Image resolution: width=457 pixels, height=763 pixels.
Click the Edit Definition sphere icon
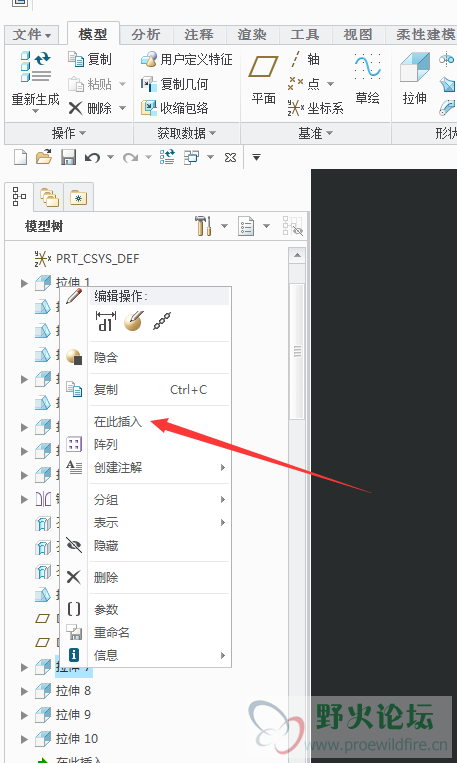pyautogui.click(x=134, y=321)
